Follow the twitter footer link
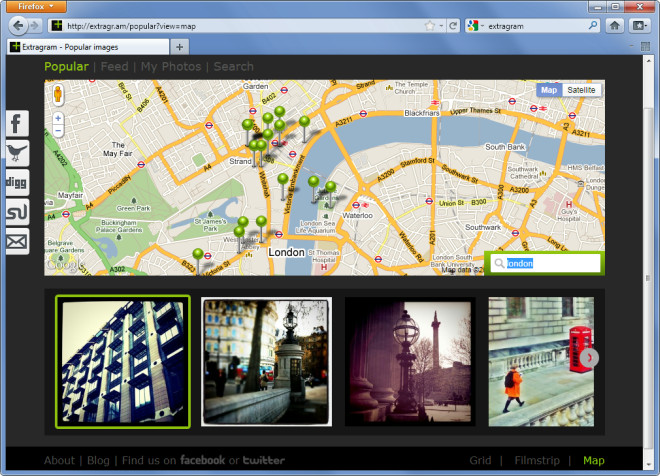This screenshot has height=476, width=660. [x=264, y=460]
